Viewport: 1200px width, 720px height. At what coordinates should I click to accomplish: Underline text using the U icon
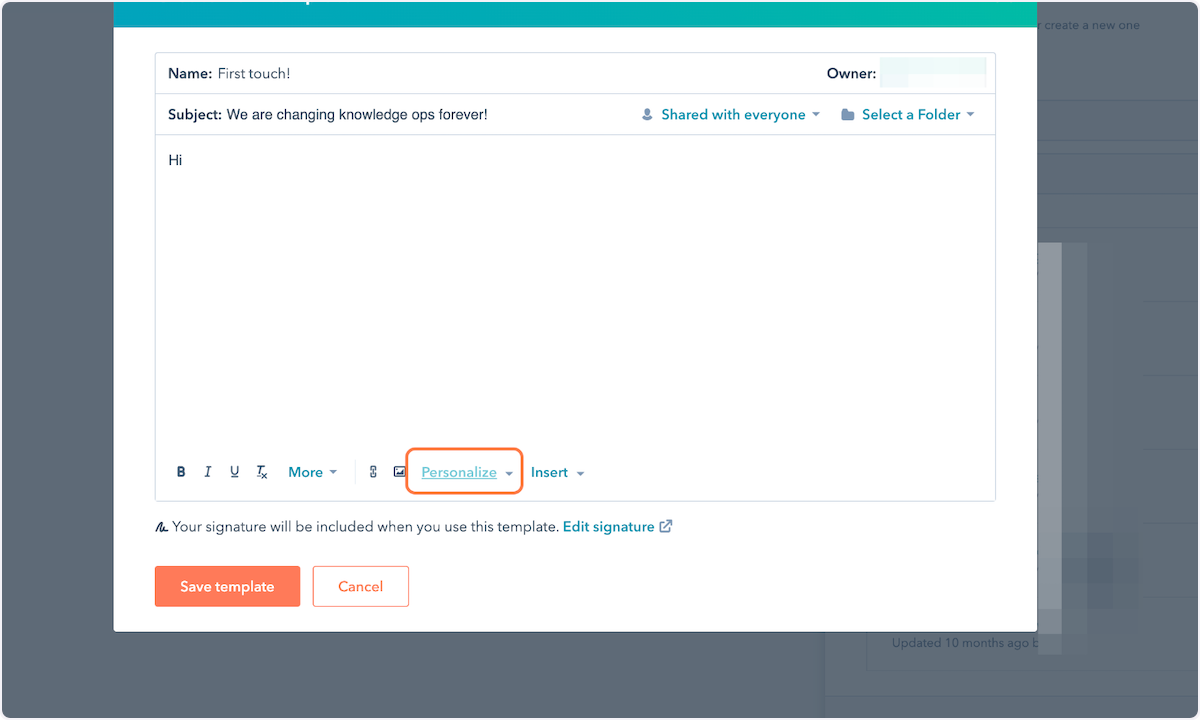tap(234, 472)
